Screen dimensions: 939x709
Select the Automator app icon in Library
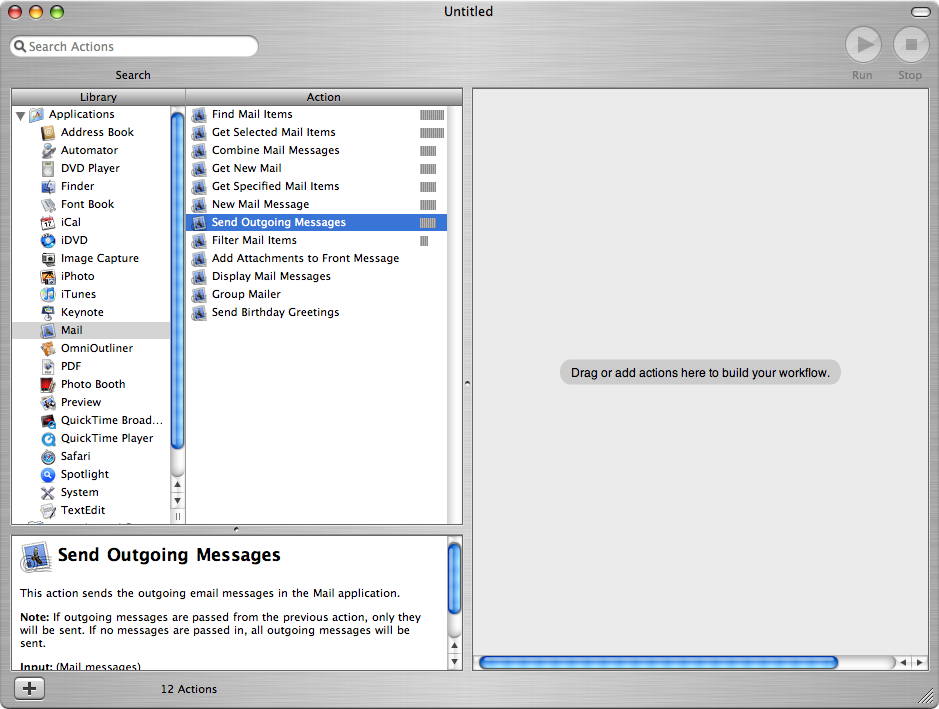[x=48, y=150]
